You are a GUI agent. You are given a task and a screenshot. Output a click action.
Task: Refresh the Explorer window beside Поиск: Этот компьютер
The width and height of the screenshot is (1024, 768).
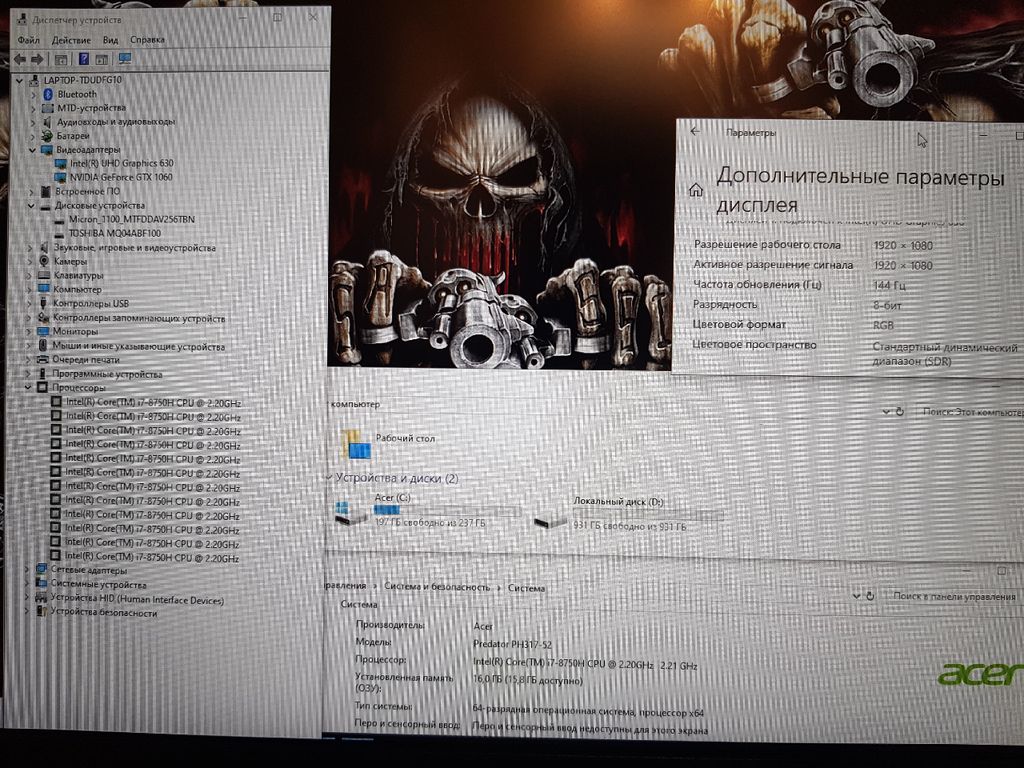click(x=900, y=412)
